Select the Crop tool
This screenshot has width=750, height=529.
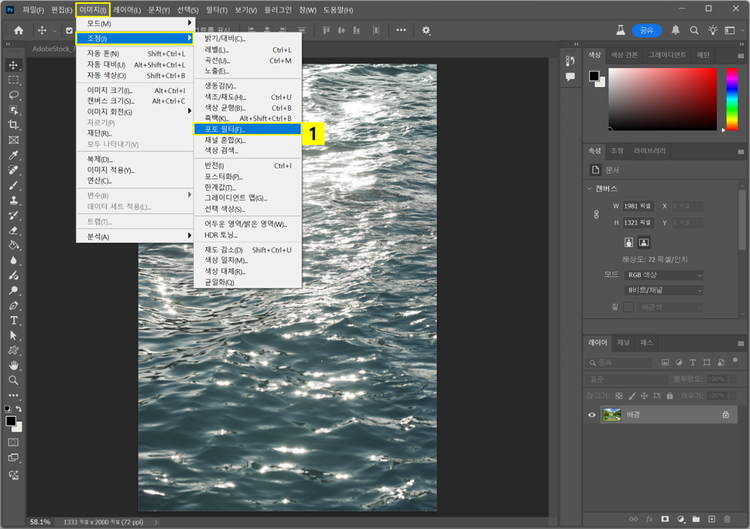click(14, 125)
